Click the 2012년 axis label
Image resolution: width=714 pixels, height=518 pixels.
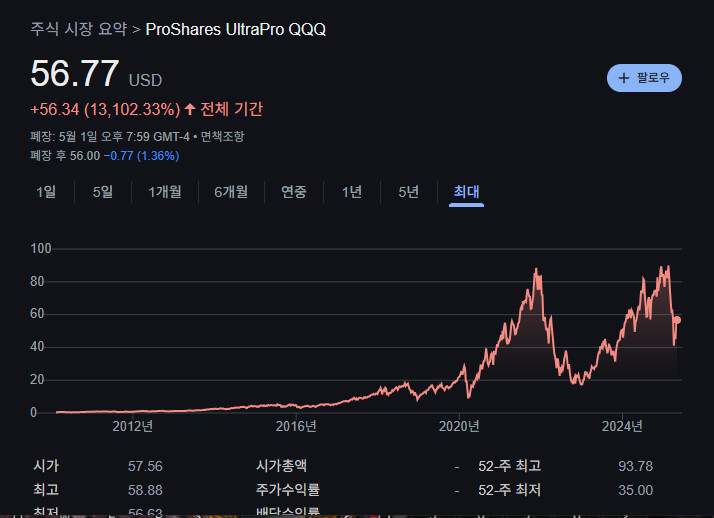pyautogui.click(x=133, y=426)
